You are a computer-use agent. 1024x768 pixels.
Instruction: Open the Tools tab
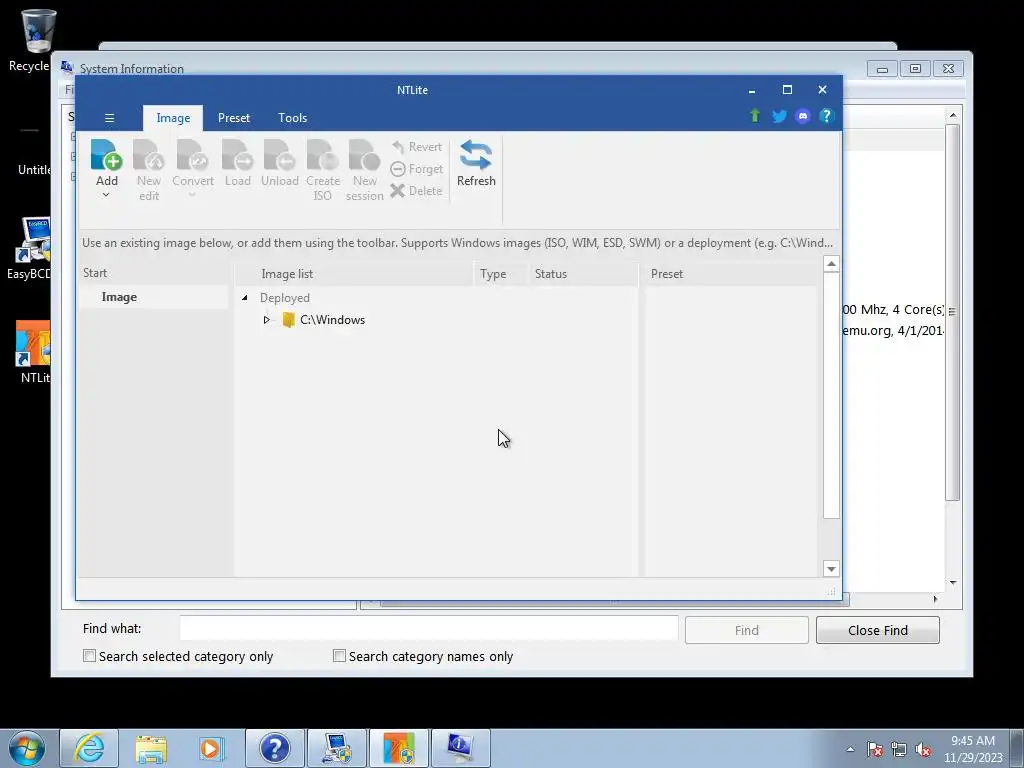(293, 118)
